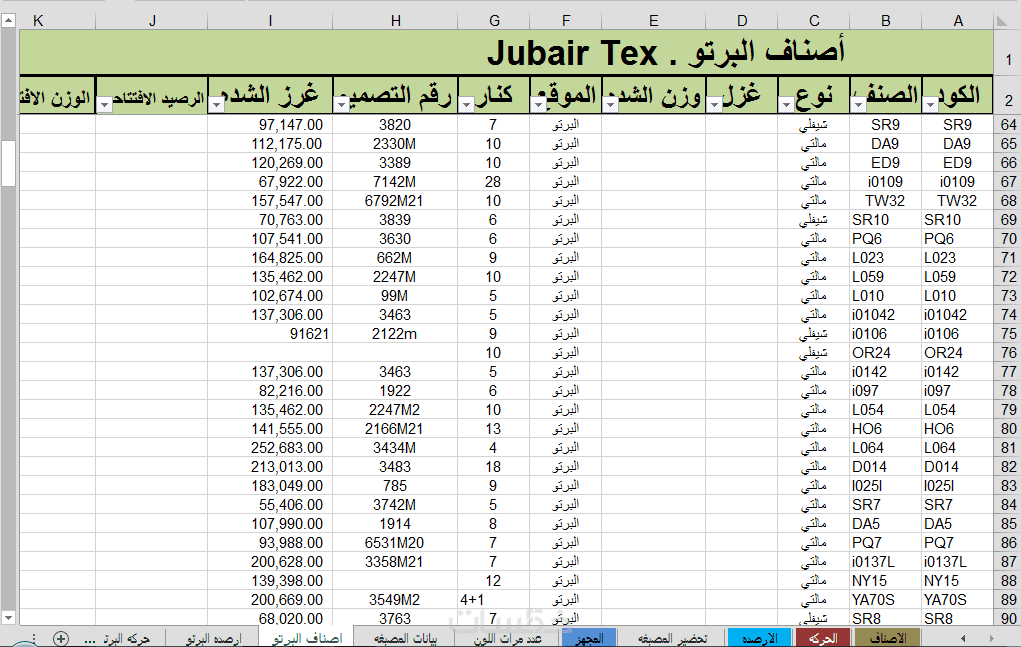Click vertical scrollbar down arrow
1021x647 pixels.
tap(8, 618)
